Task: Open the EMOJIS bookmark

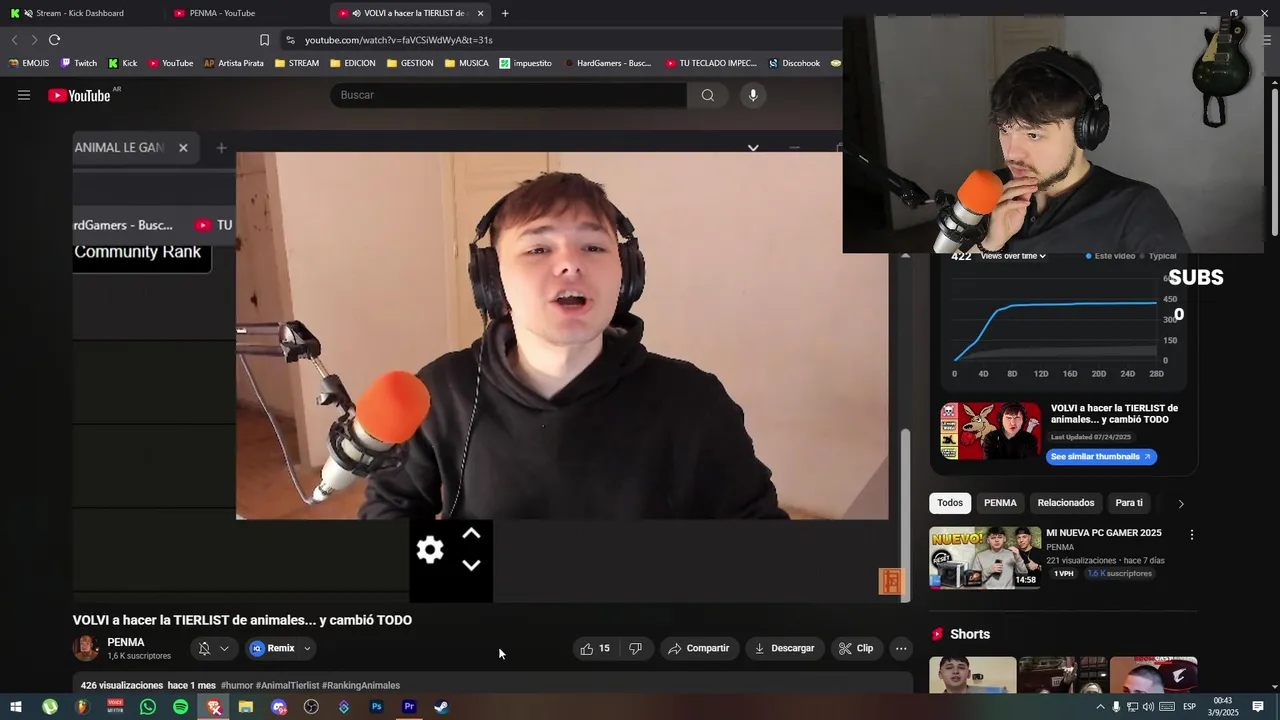Action: coord(29,63)
